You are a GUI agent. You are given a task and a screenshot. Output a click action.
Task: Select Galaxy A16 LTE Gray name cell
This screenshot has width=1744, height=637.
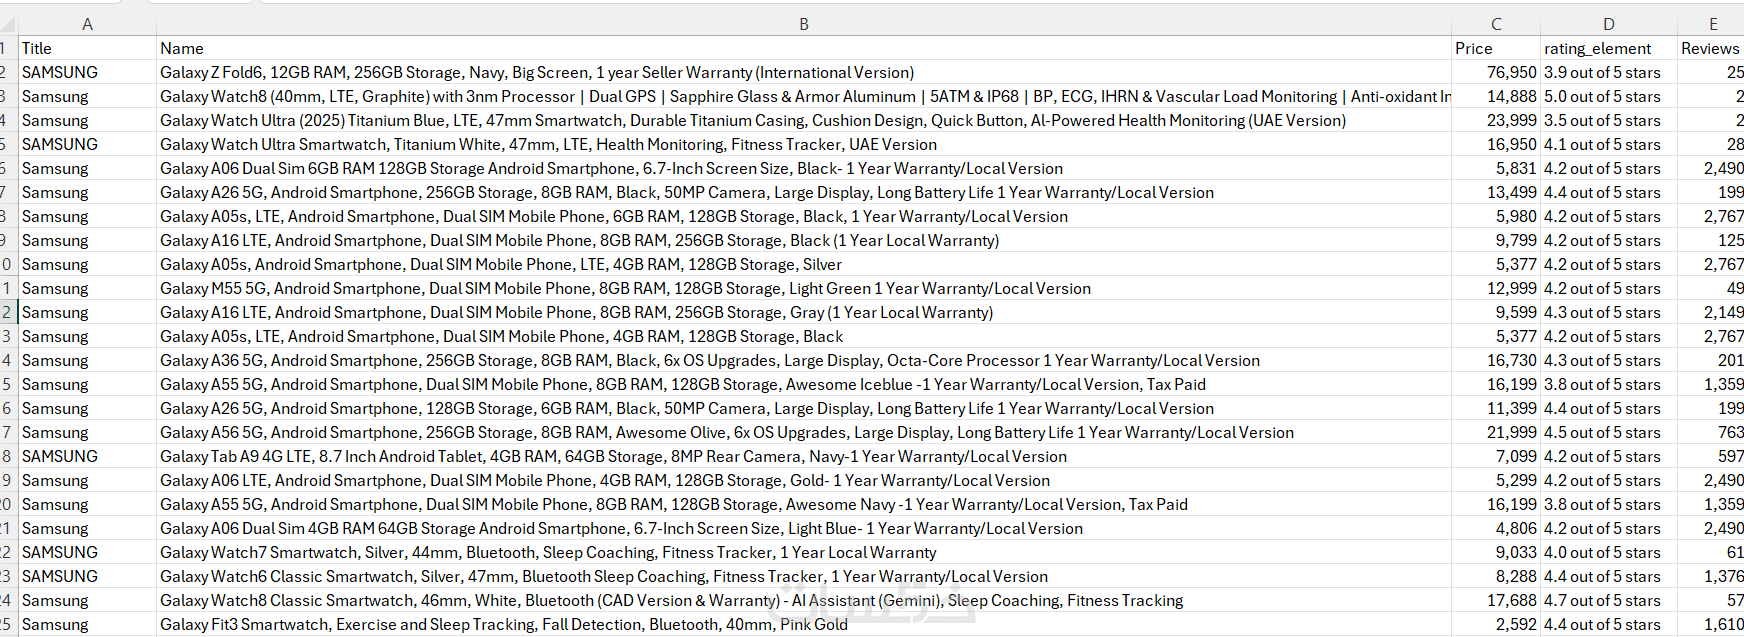804,312
